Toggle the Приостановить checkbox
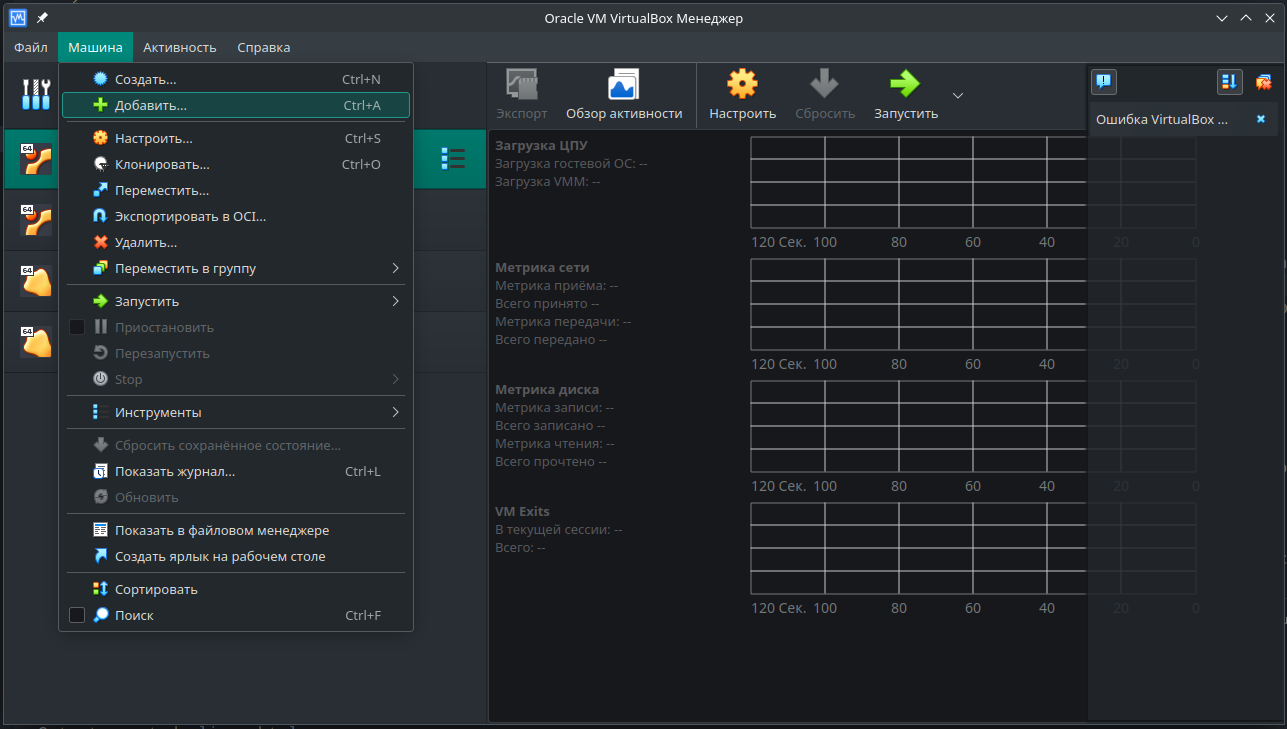This screenshot has width=1287, height=729. (77, 326)
